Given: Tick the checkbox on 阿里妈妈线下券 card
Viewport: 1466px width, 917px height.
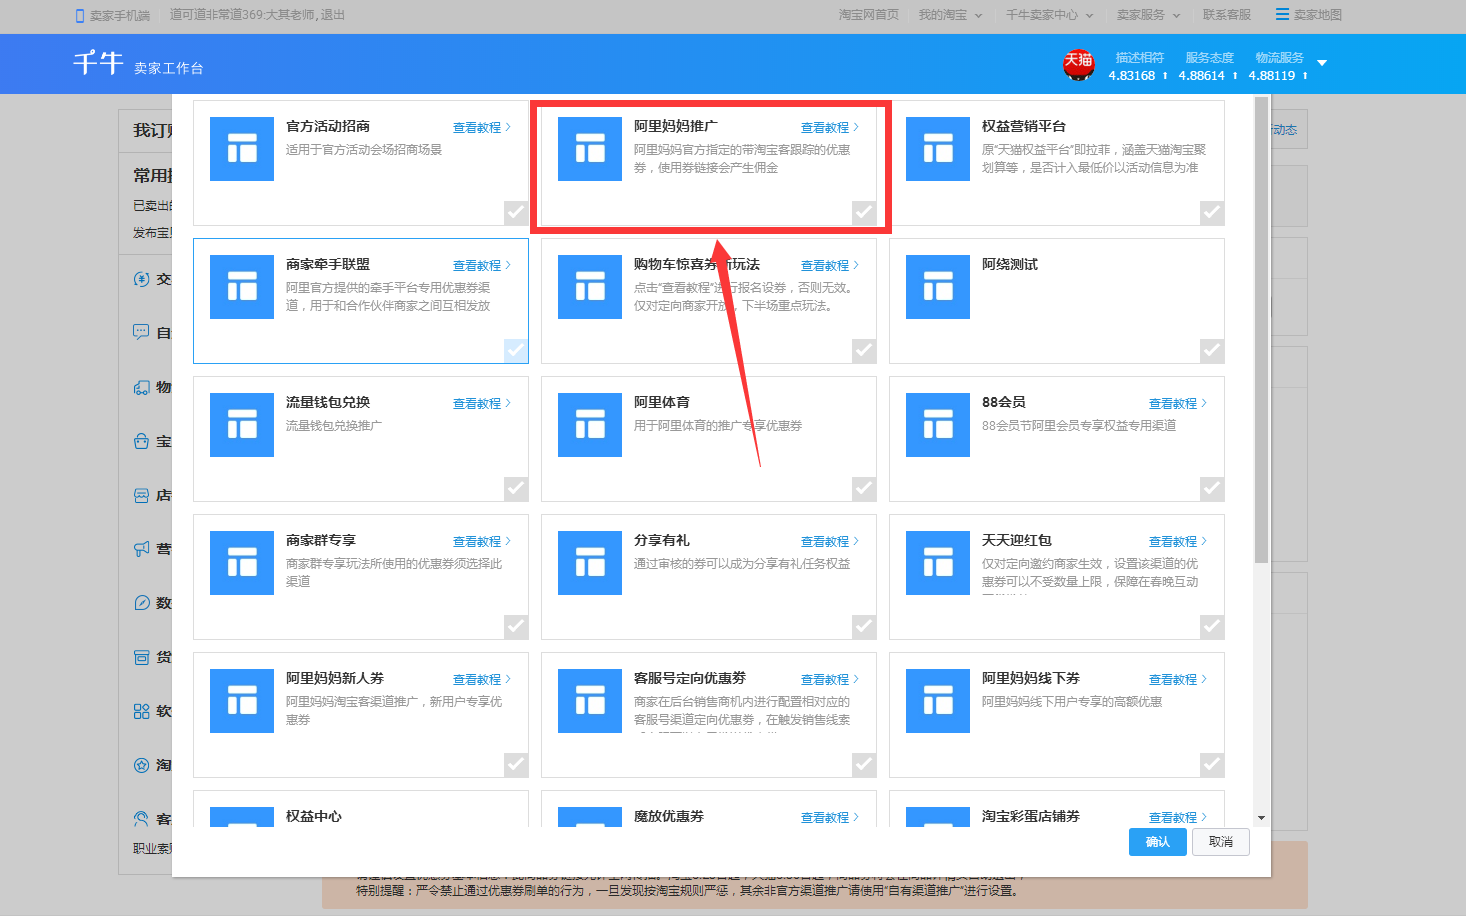Looking at the screenshot, I should 1212,765.
